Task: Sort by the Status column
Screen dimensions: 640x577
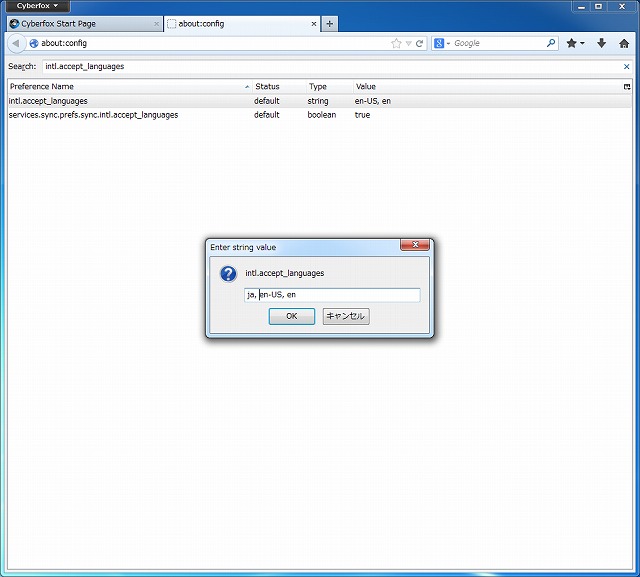Action: tap(279, 87)
